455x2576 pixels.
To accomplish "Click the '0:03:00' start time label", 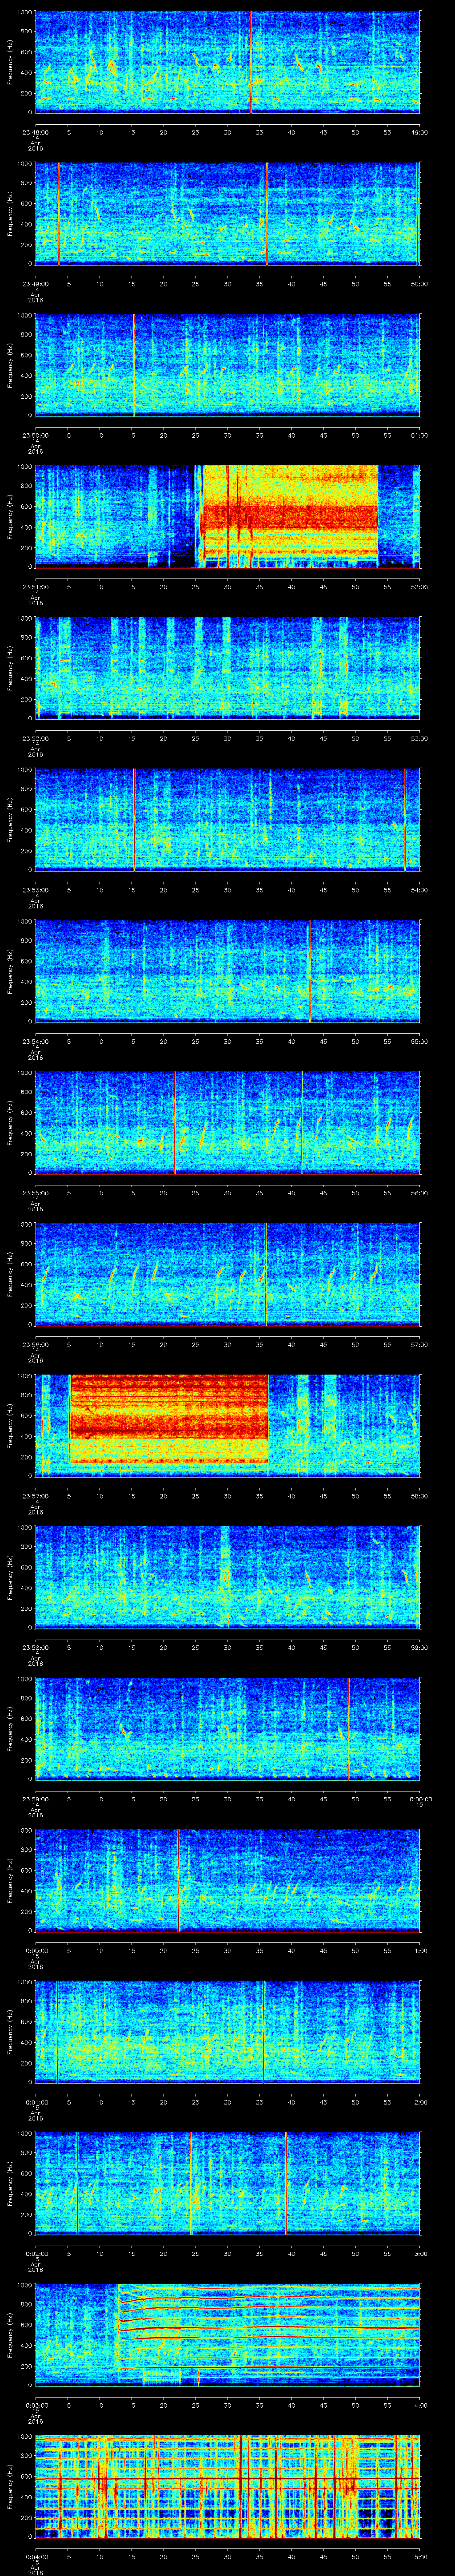I will [x=36, y=2405].
